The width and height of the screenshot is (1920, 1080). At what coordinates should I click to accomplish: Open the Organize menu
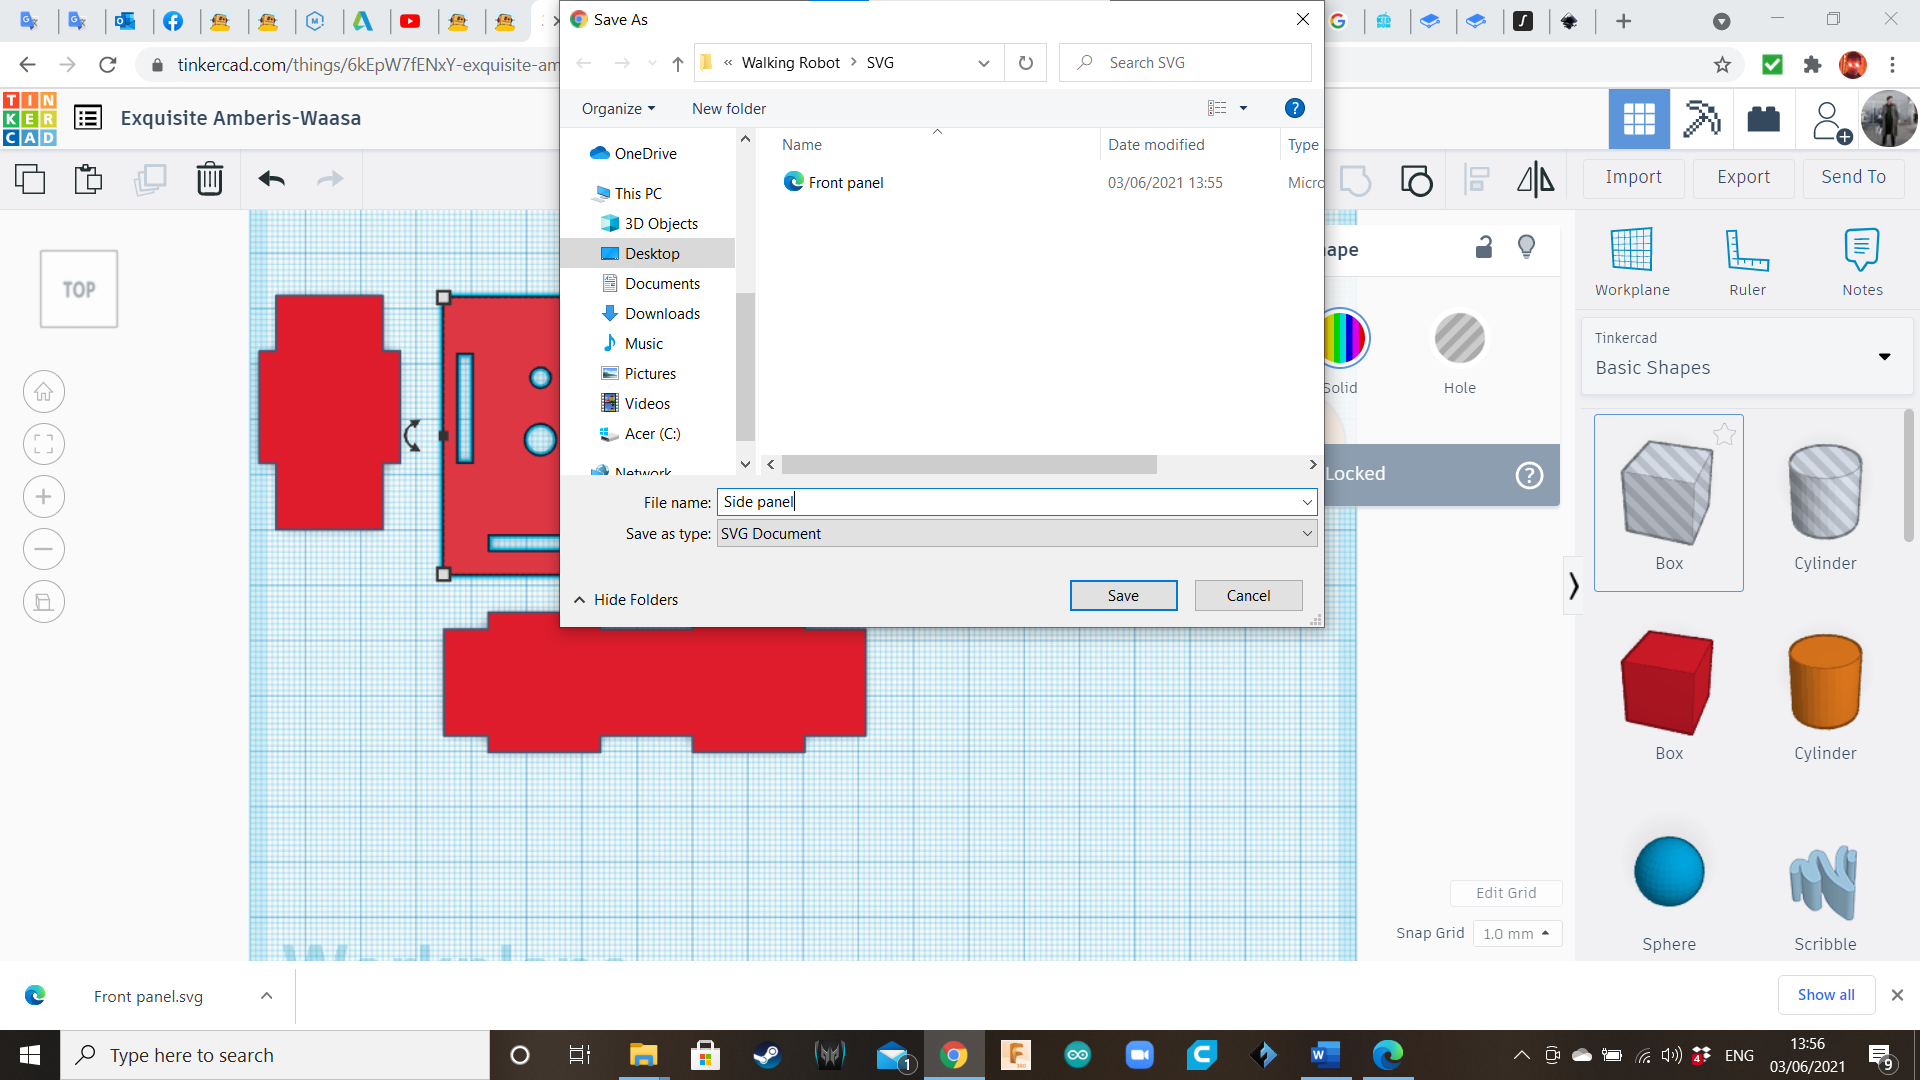click(618, 108)
